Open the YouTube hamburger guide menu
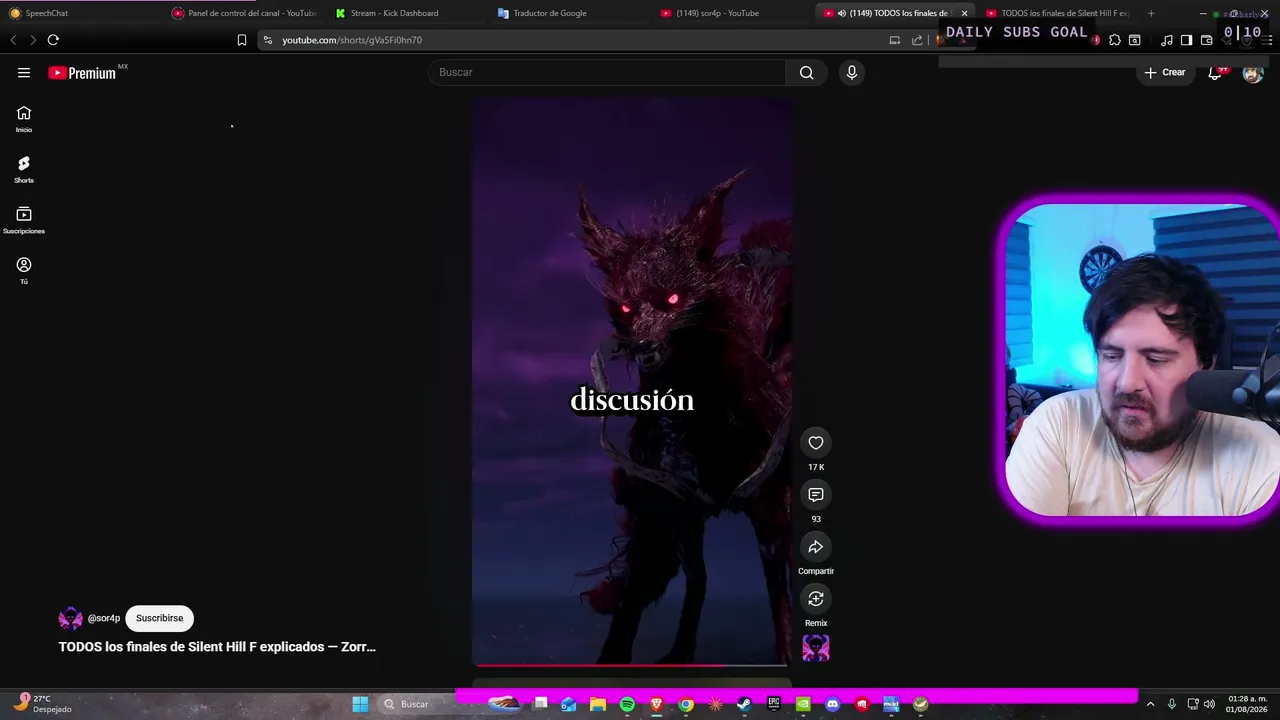The height and width of the screenshot is (720, 1280). coord(24,72)
